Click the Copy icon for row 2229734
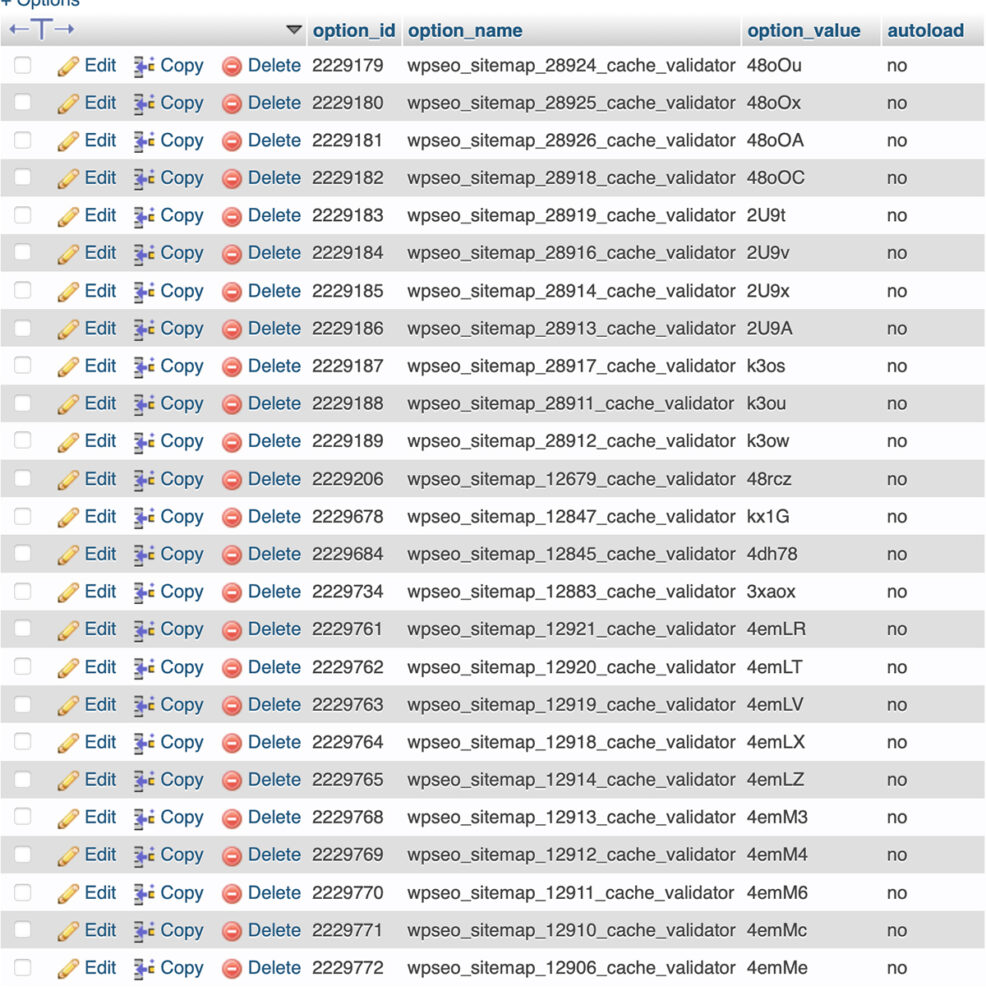Screen dimensions: 986x1000 click(144, 592)
